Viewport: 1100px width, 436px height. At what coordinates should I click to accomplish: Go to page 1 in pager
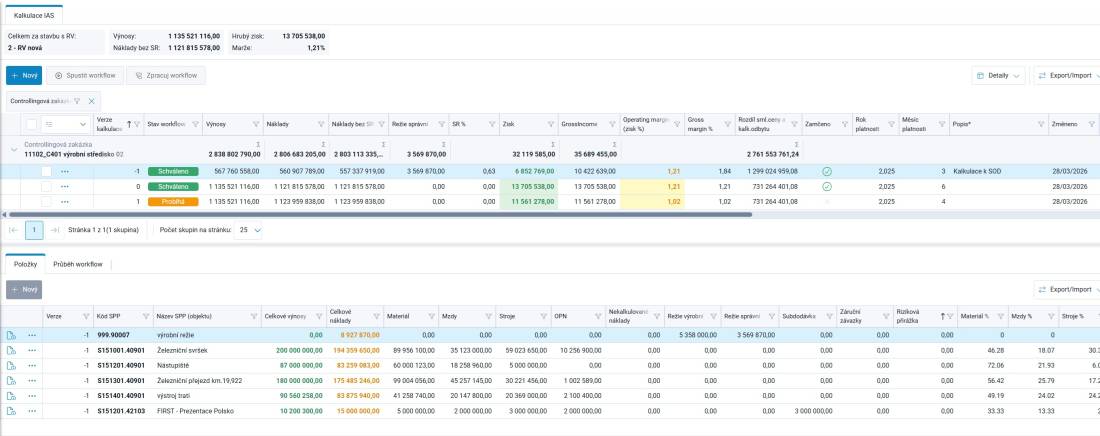coord(34,230)
